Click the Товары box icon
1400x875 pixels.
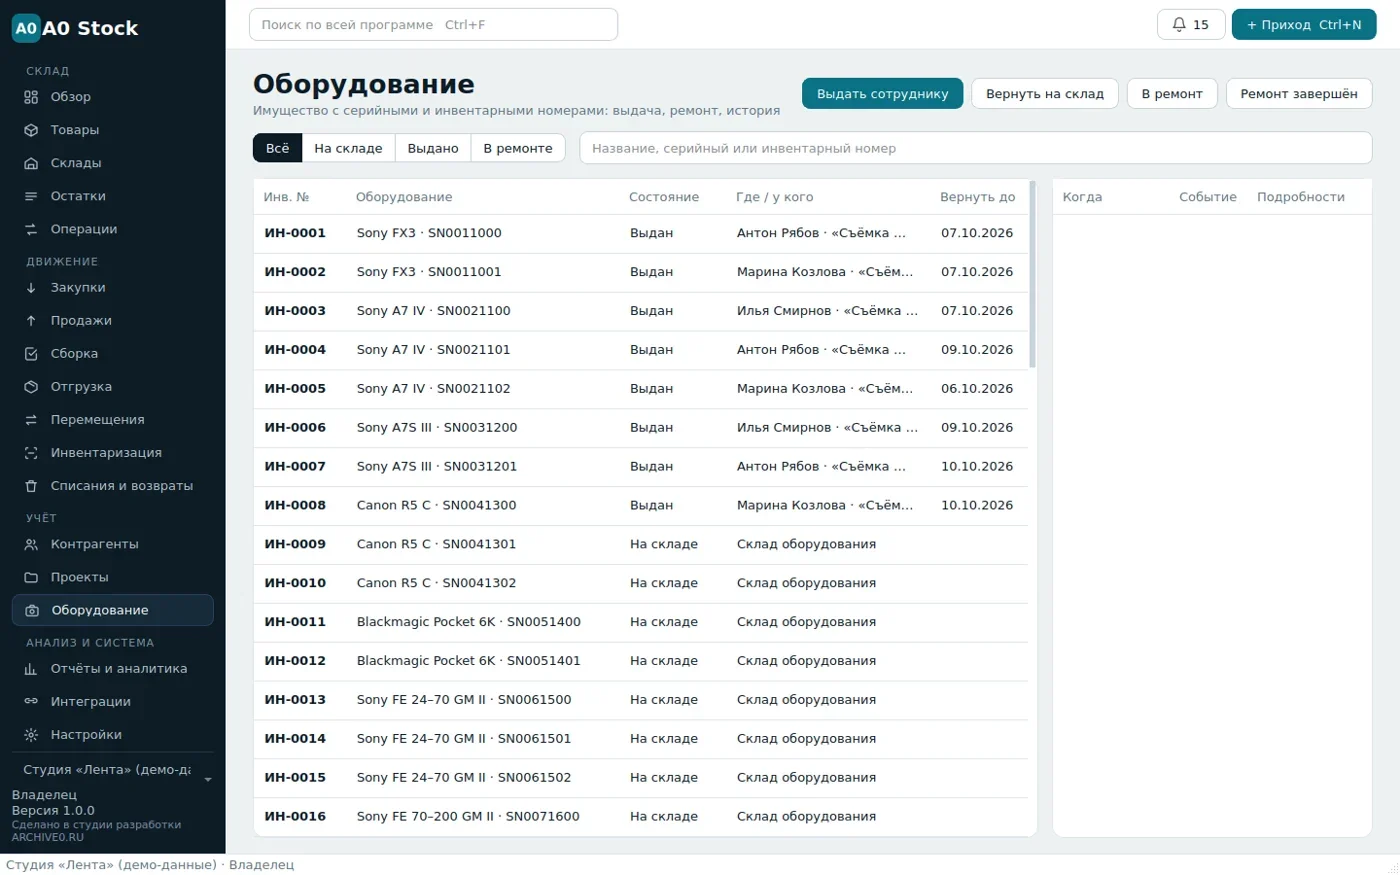point(31,130)
